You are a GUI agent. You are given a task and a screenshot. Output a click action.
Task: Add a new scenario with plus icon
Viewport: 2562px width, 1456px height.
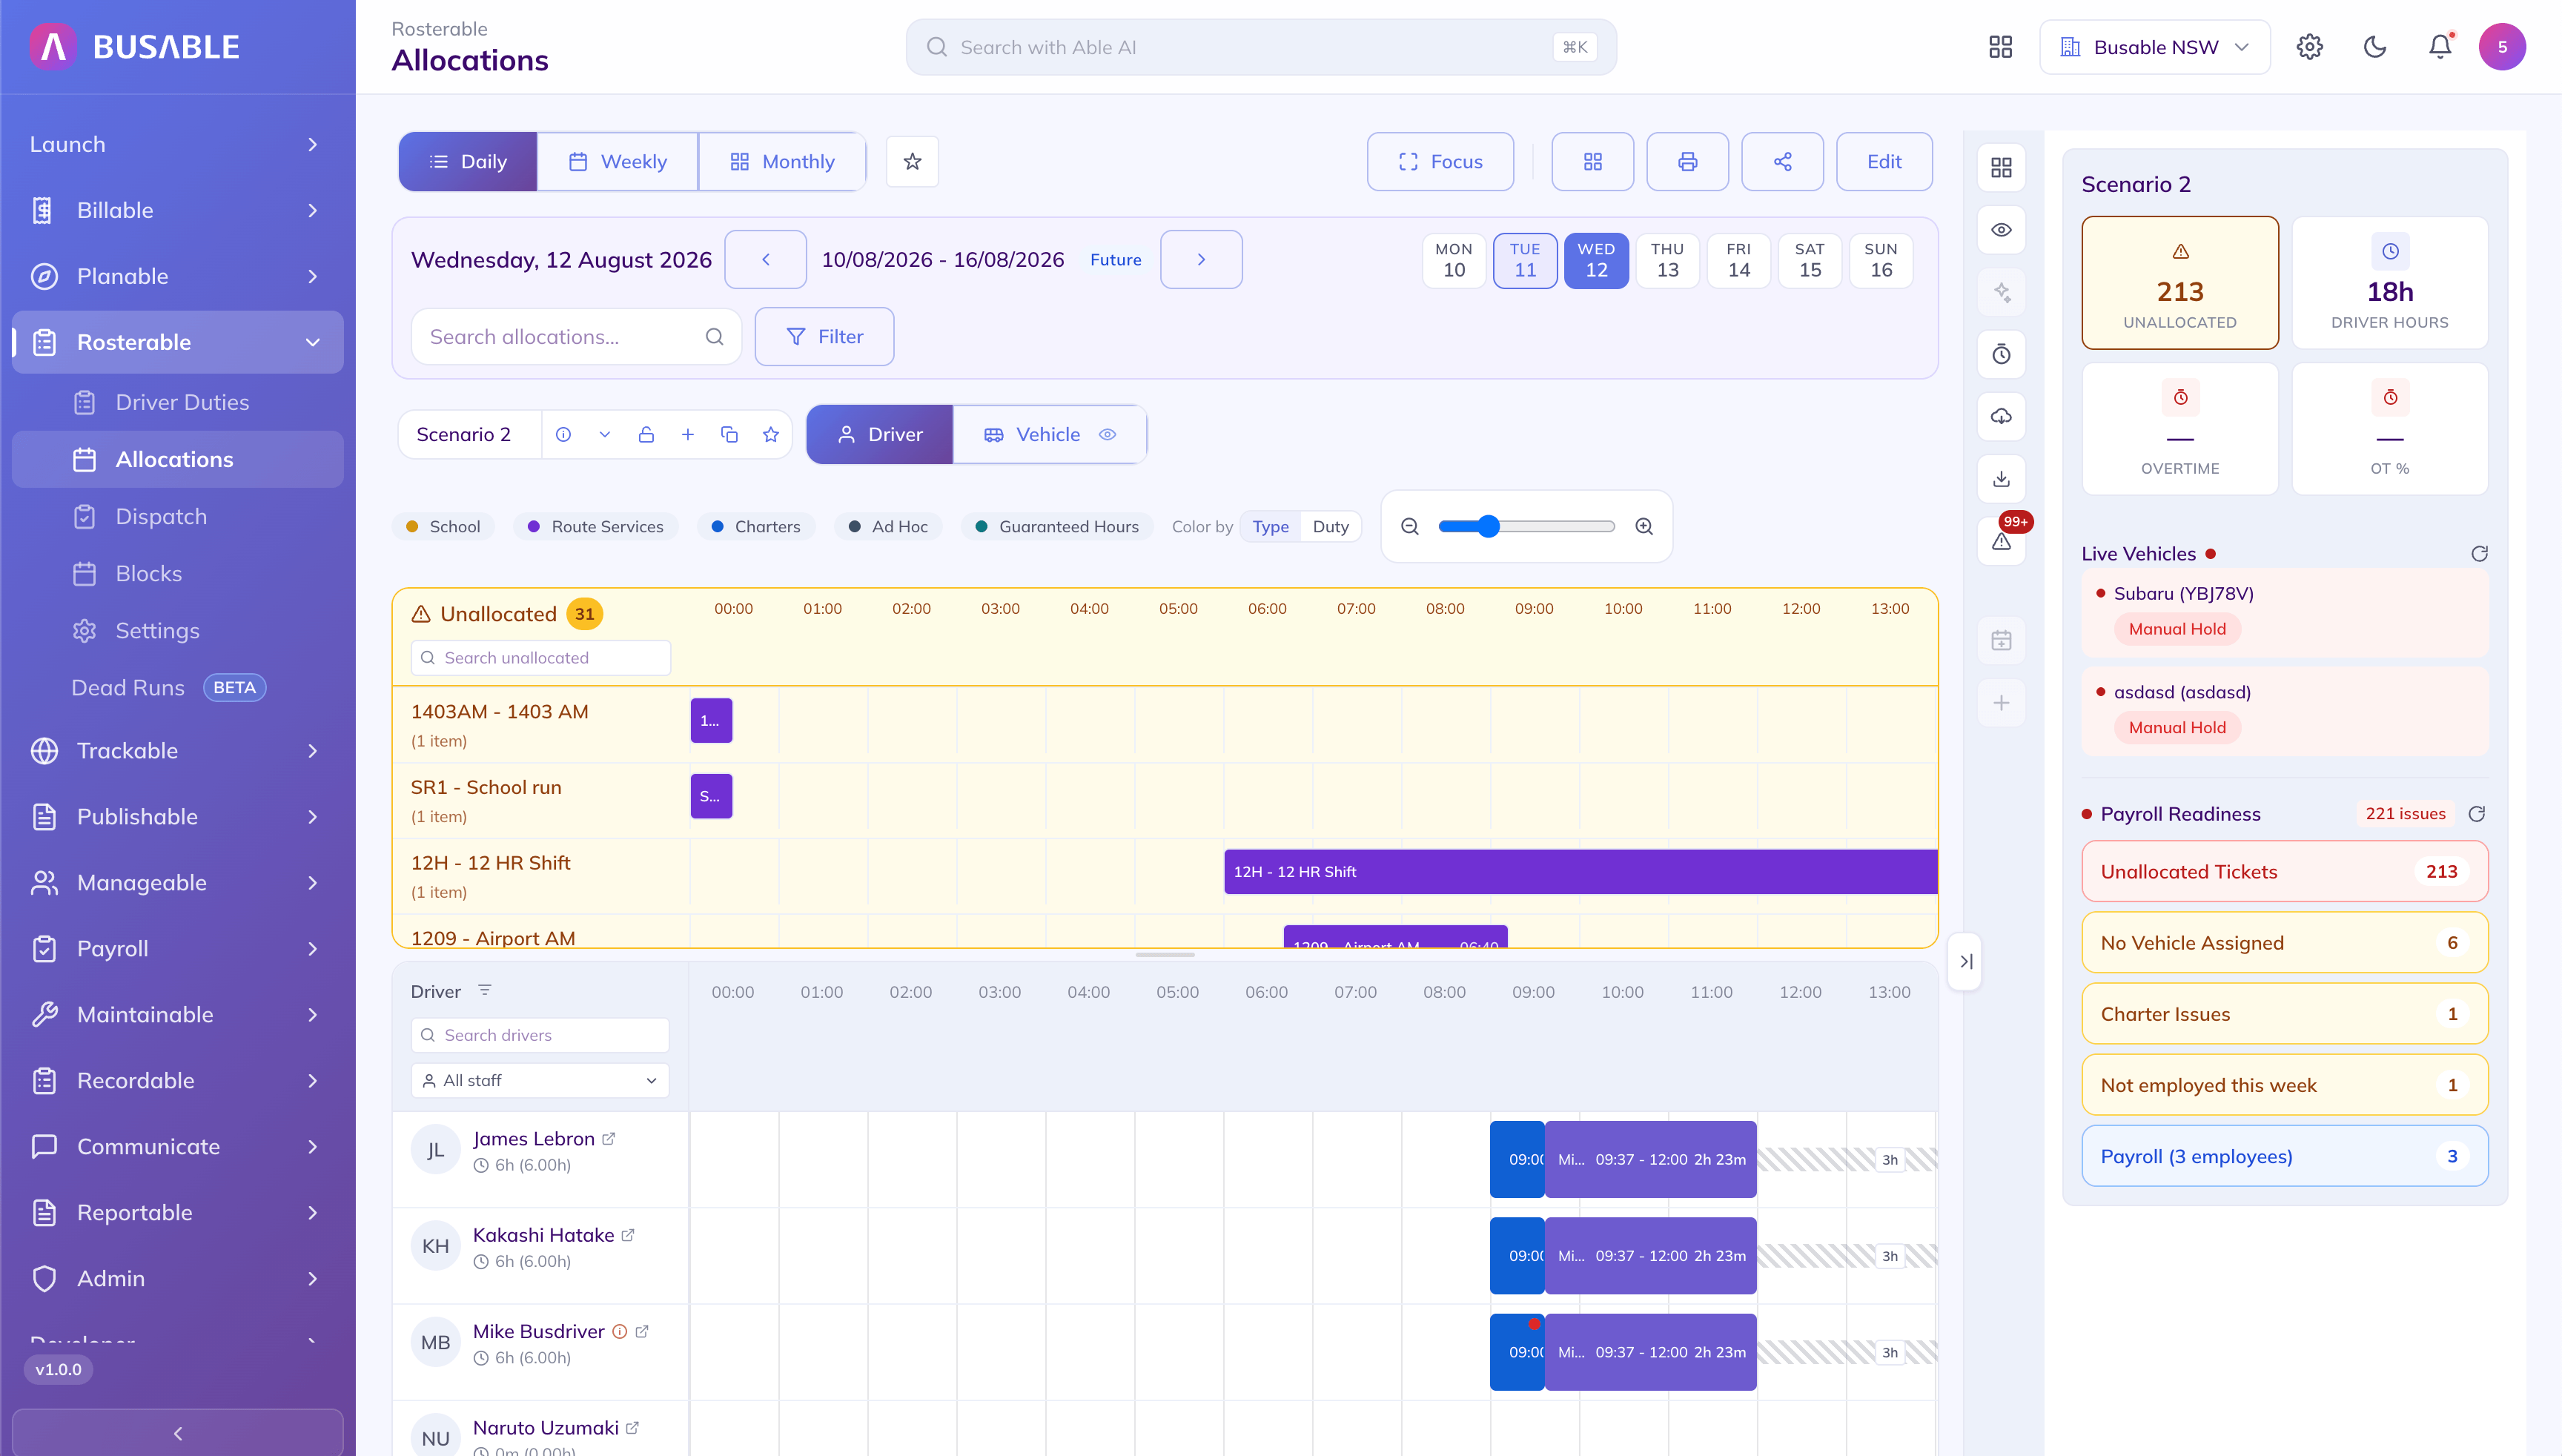pos(687,434)
